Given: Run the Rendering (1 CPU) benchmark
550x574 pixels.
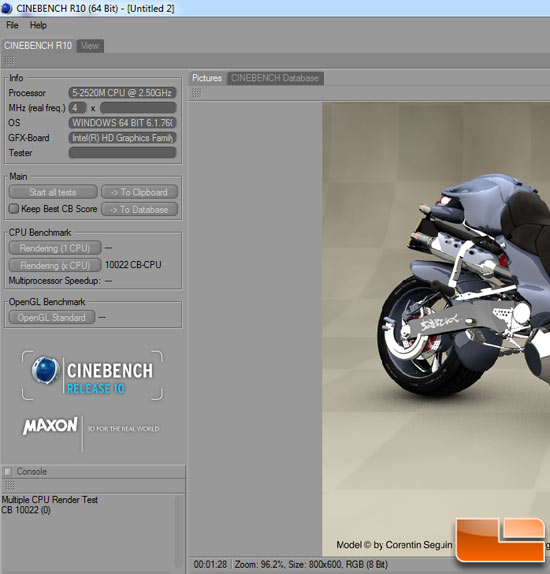Looking at the screenshot, I should click(55, 248).
